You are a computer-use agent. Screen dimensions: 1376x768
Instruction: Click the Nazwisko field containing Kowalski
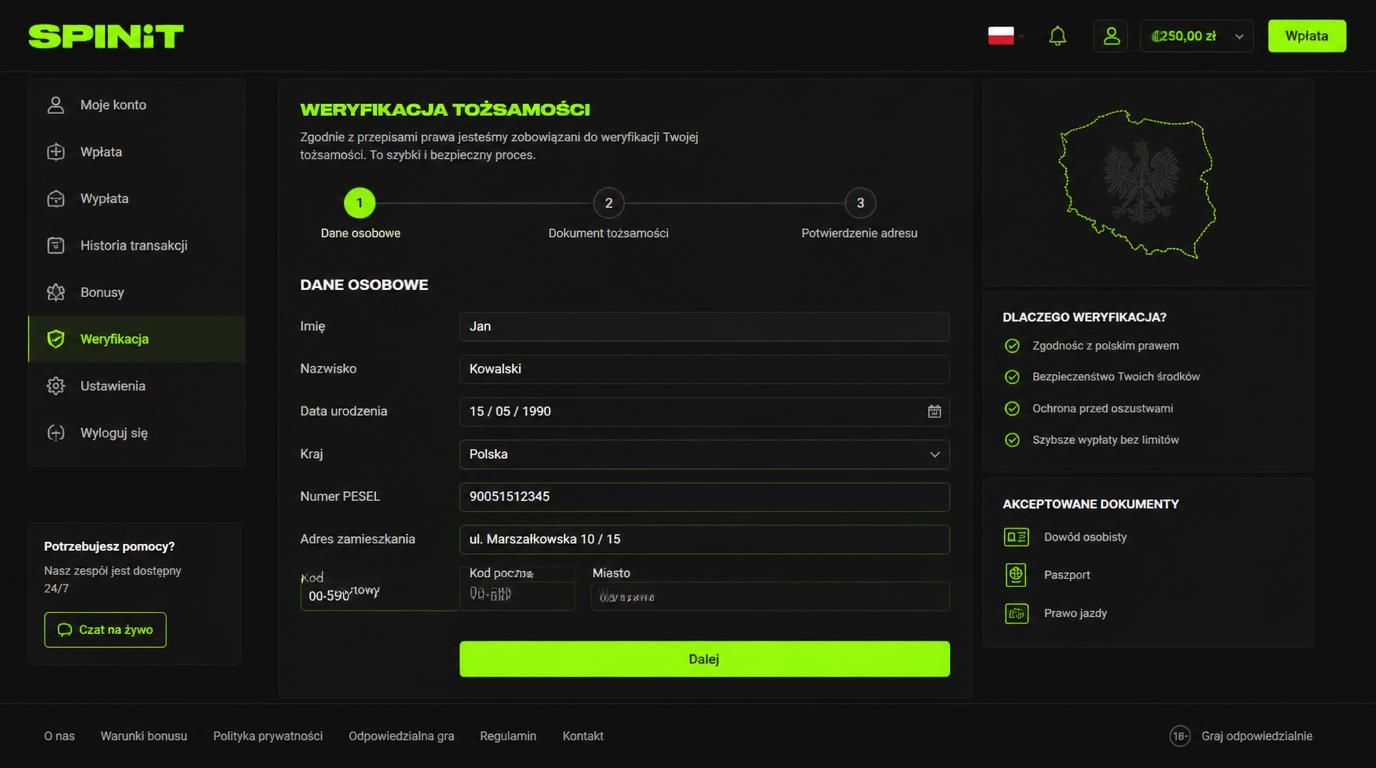click(704, 369)
